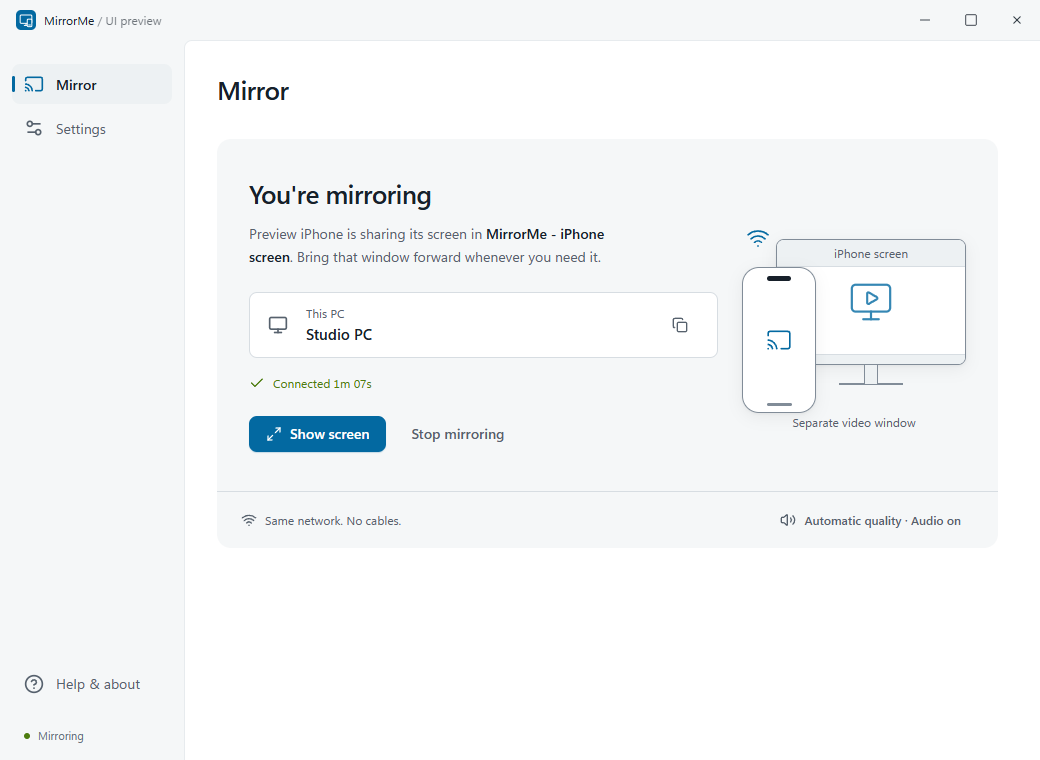Viewport: 1040px width, 760px height.
Task: Open Help & about
Action: coord(92,684)
